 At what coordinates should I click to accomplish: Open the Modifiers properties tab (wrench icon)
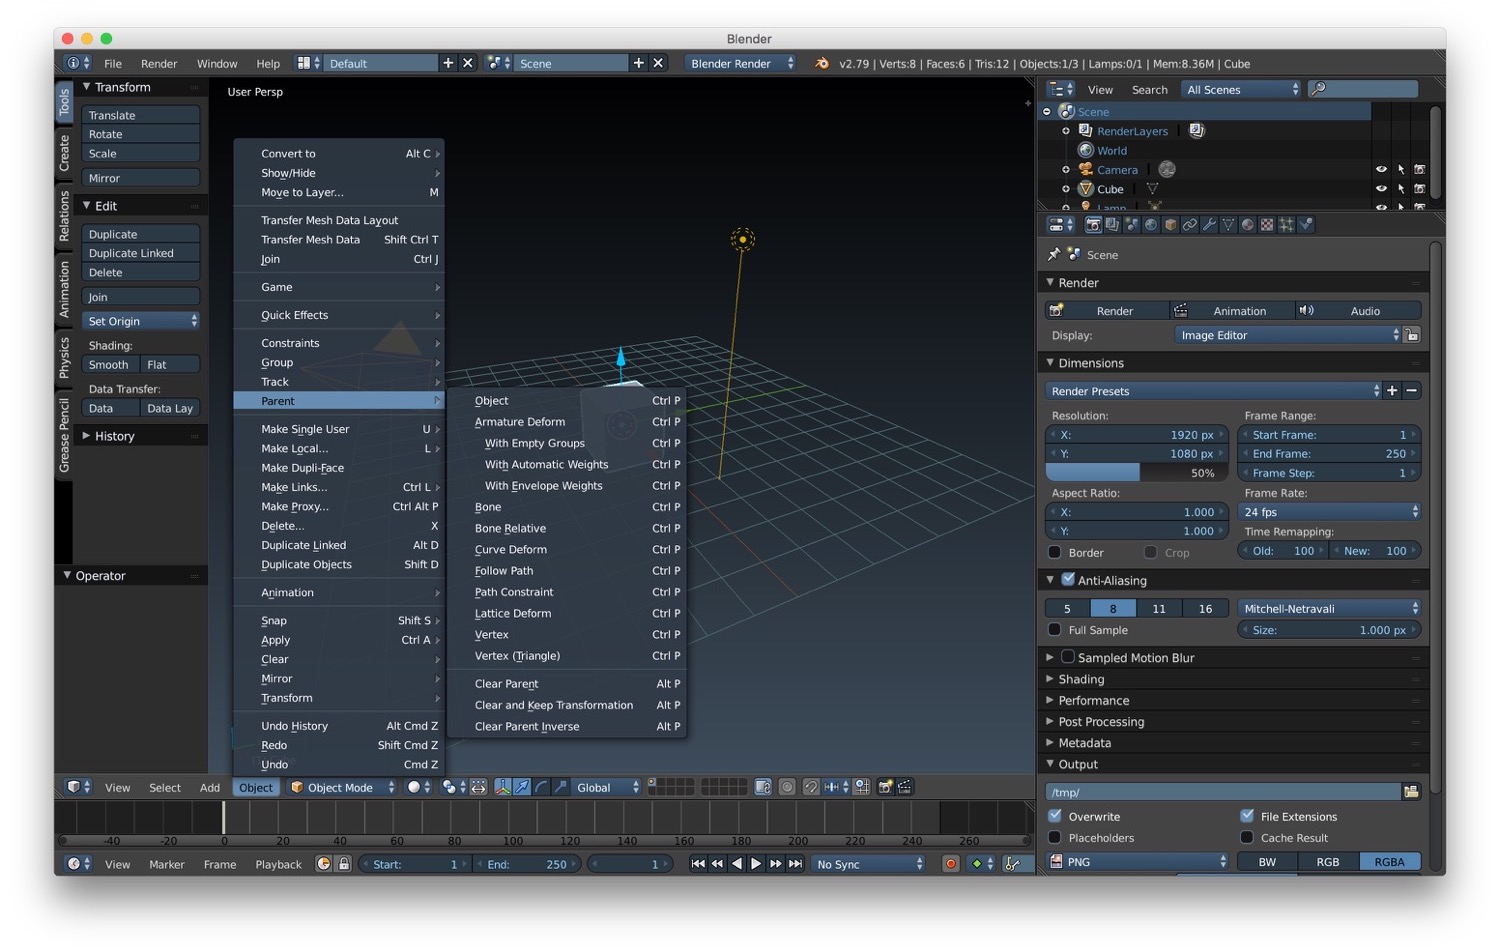[1209, 225]
